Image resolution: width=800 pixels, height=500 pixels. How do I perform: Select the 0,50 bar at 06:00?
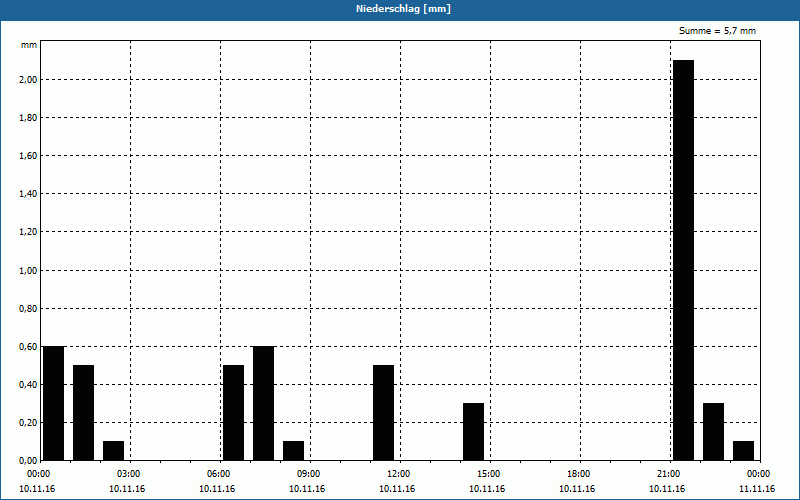234,413
